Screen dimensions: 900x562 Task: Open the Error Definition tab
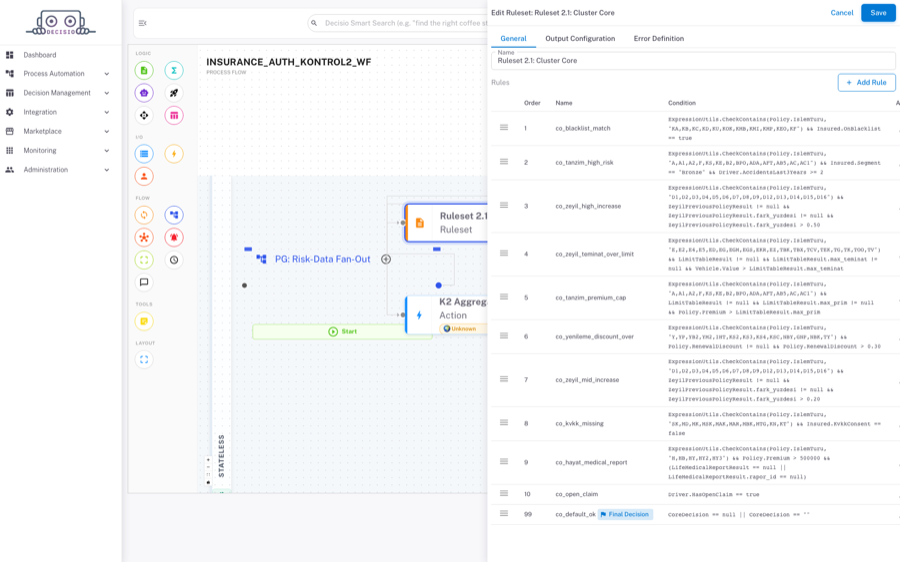[658, 38]
